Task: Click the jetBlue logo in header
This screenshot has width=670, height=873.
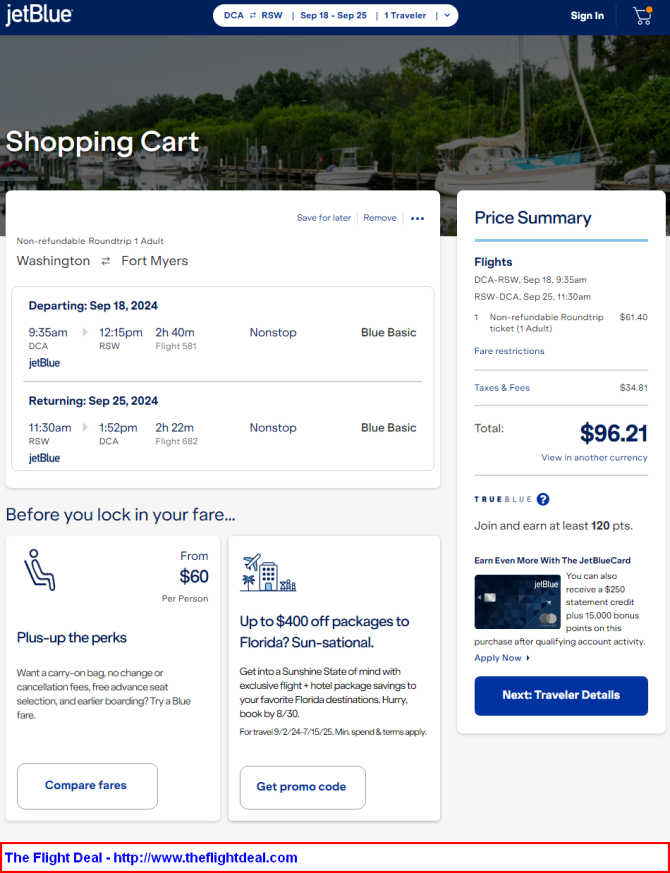Action: coord(39,15)
